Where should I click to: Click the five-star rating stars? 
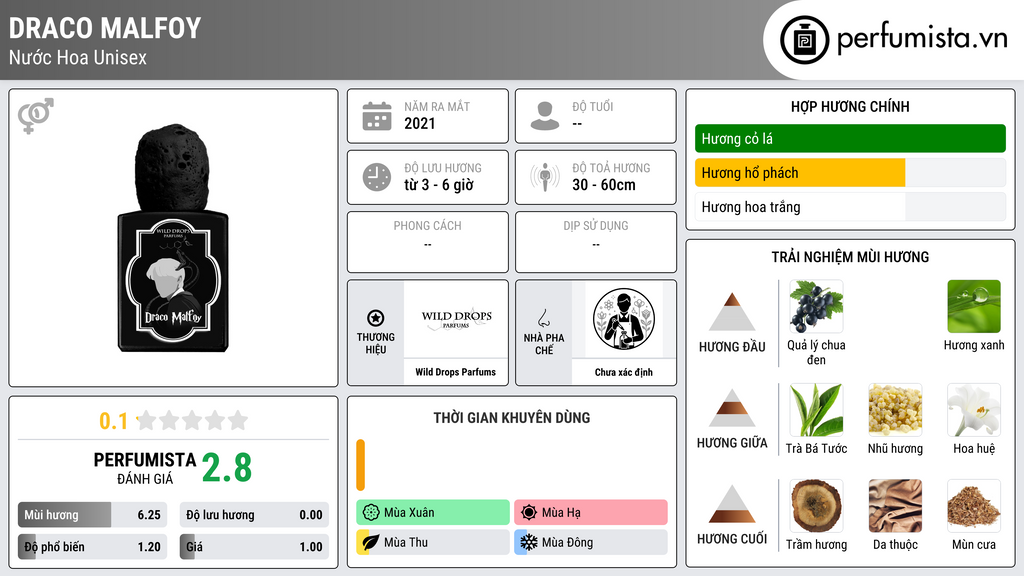[192, 421]
